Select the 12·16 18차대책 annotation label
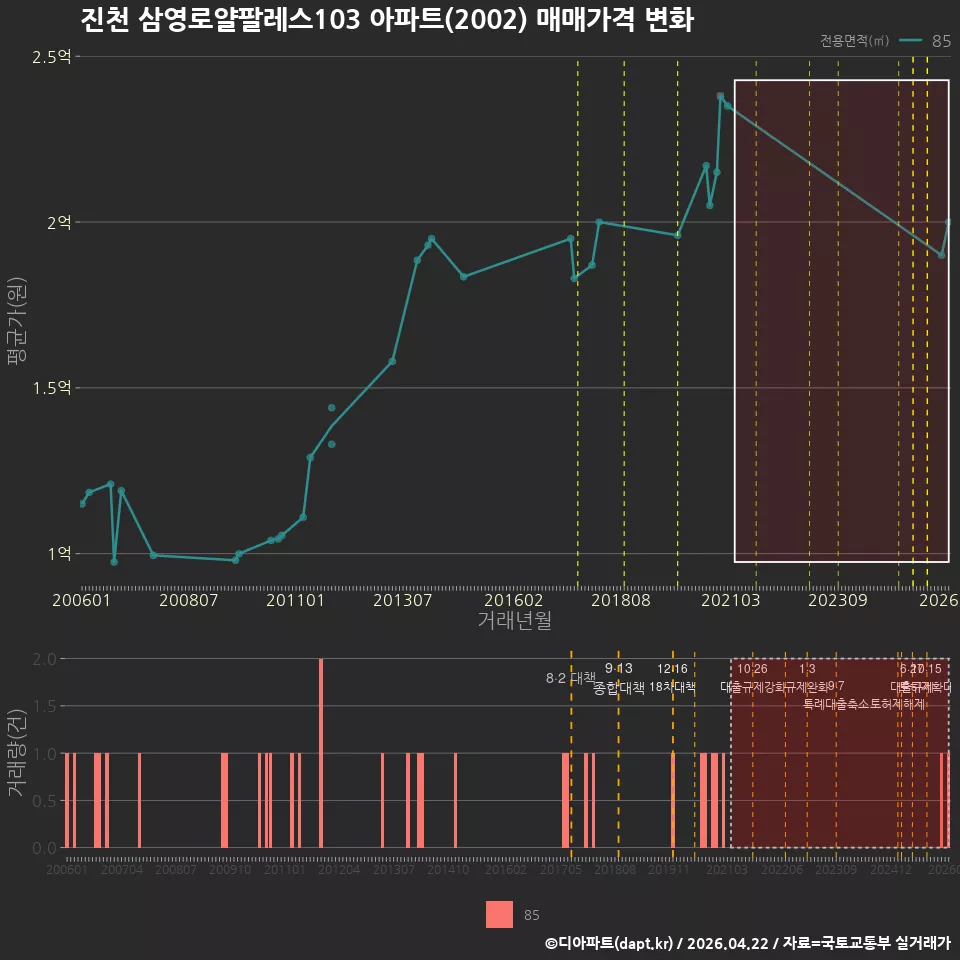Image resolution: width=960 pixels, height=960 pixels. click(x=672, y=678)
